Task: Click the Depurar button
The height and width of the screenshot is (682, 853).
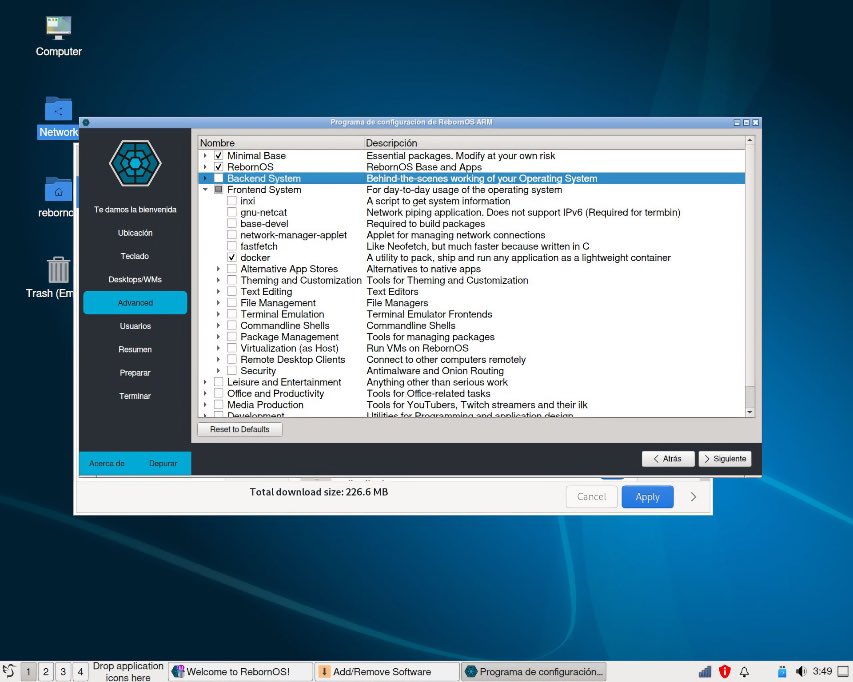Action: click(x=163, y=463)
